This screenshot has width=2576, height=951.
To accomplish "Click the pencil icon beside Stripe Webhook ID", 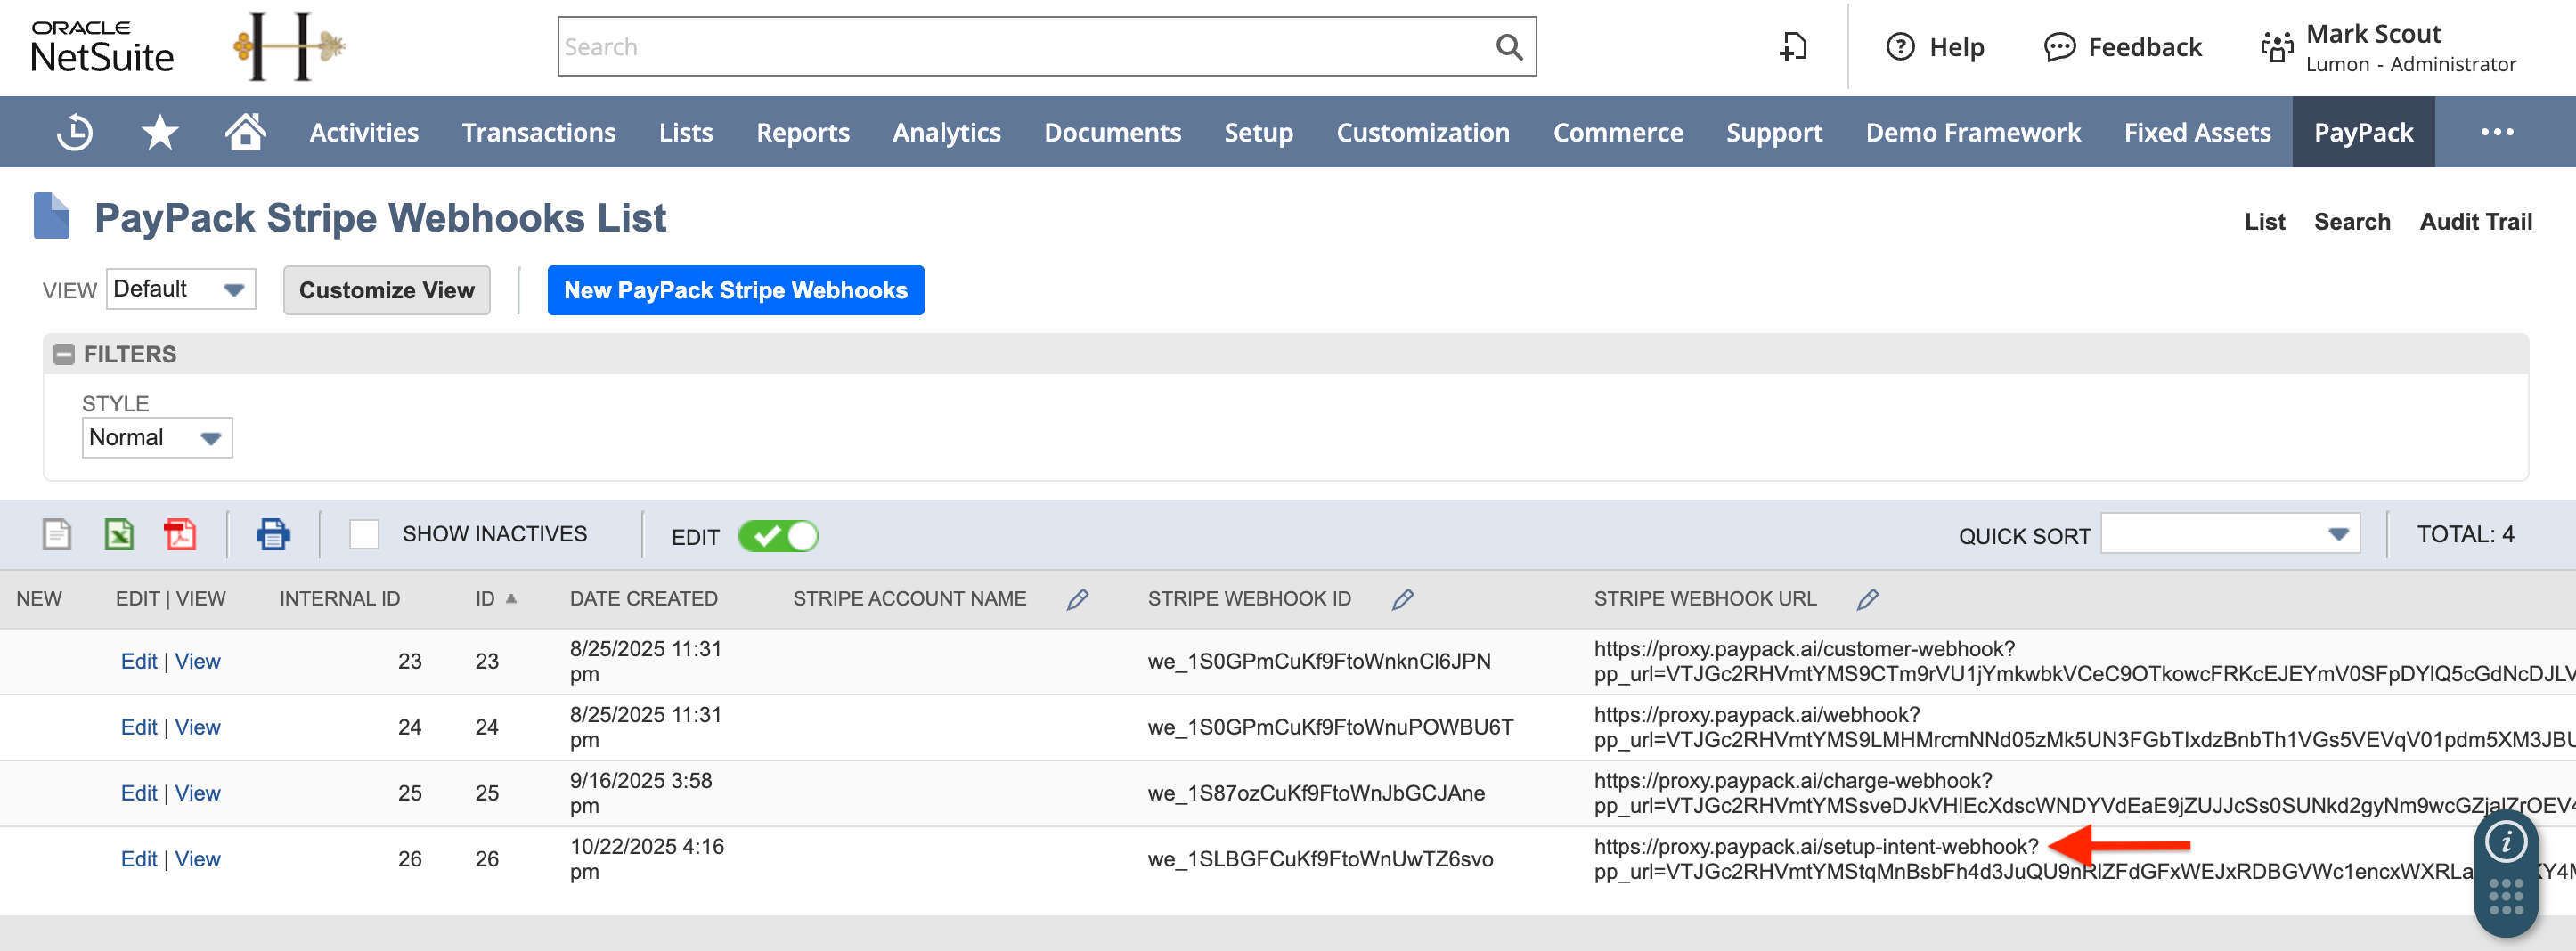I will (x=1404, y=599).
